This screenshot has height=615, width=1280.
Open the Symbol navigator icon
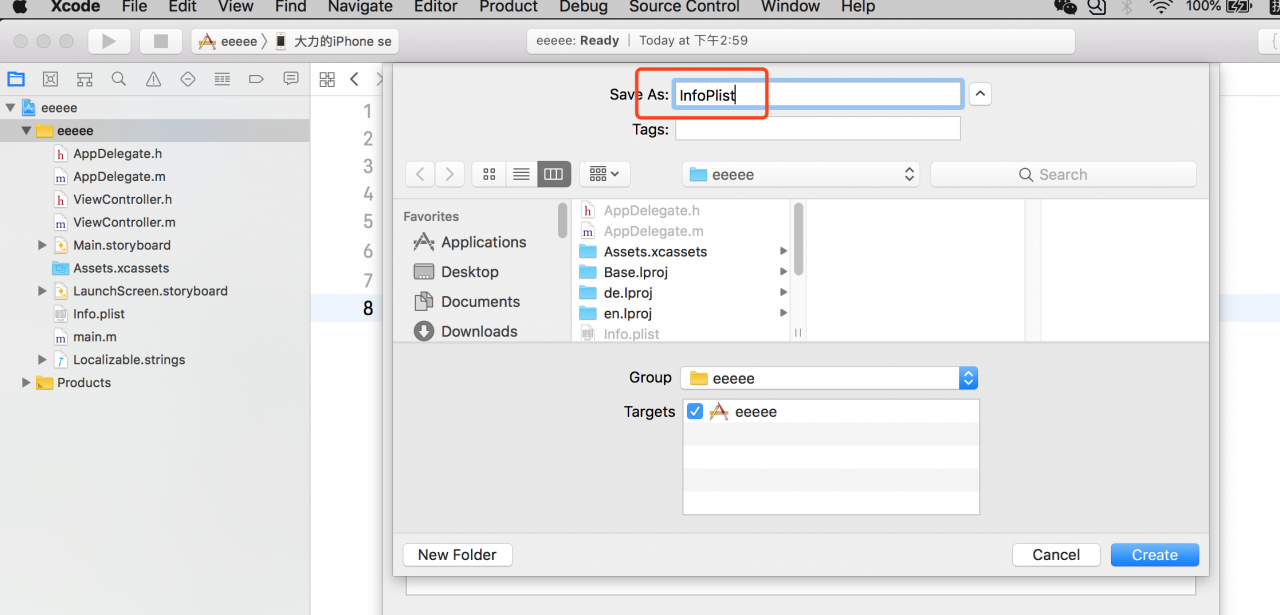click(x=85, y=79)
